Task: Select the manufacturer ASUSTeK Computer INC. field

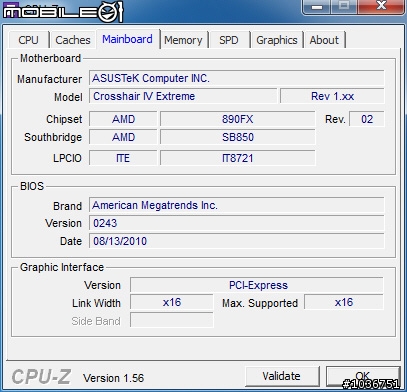Action: [237, 78]
